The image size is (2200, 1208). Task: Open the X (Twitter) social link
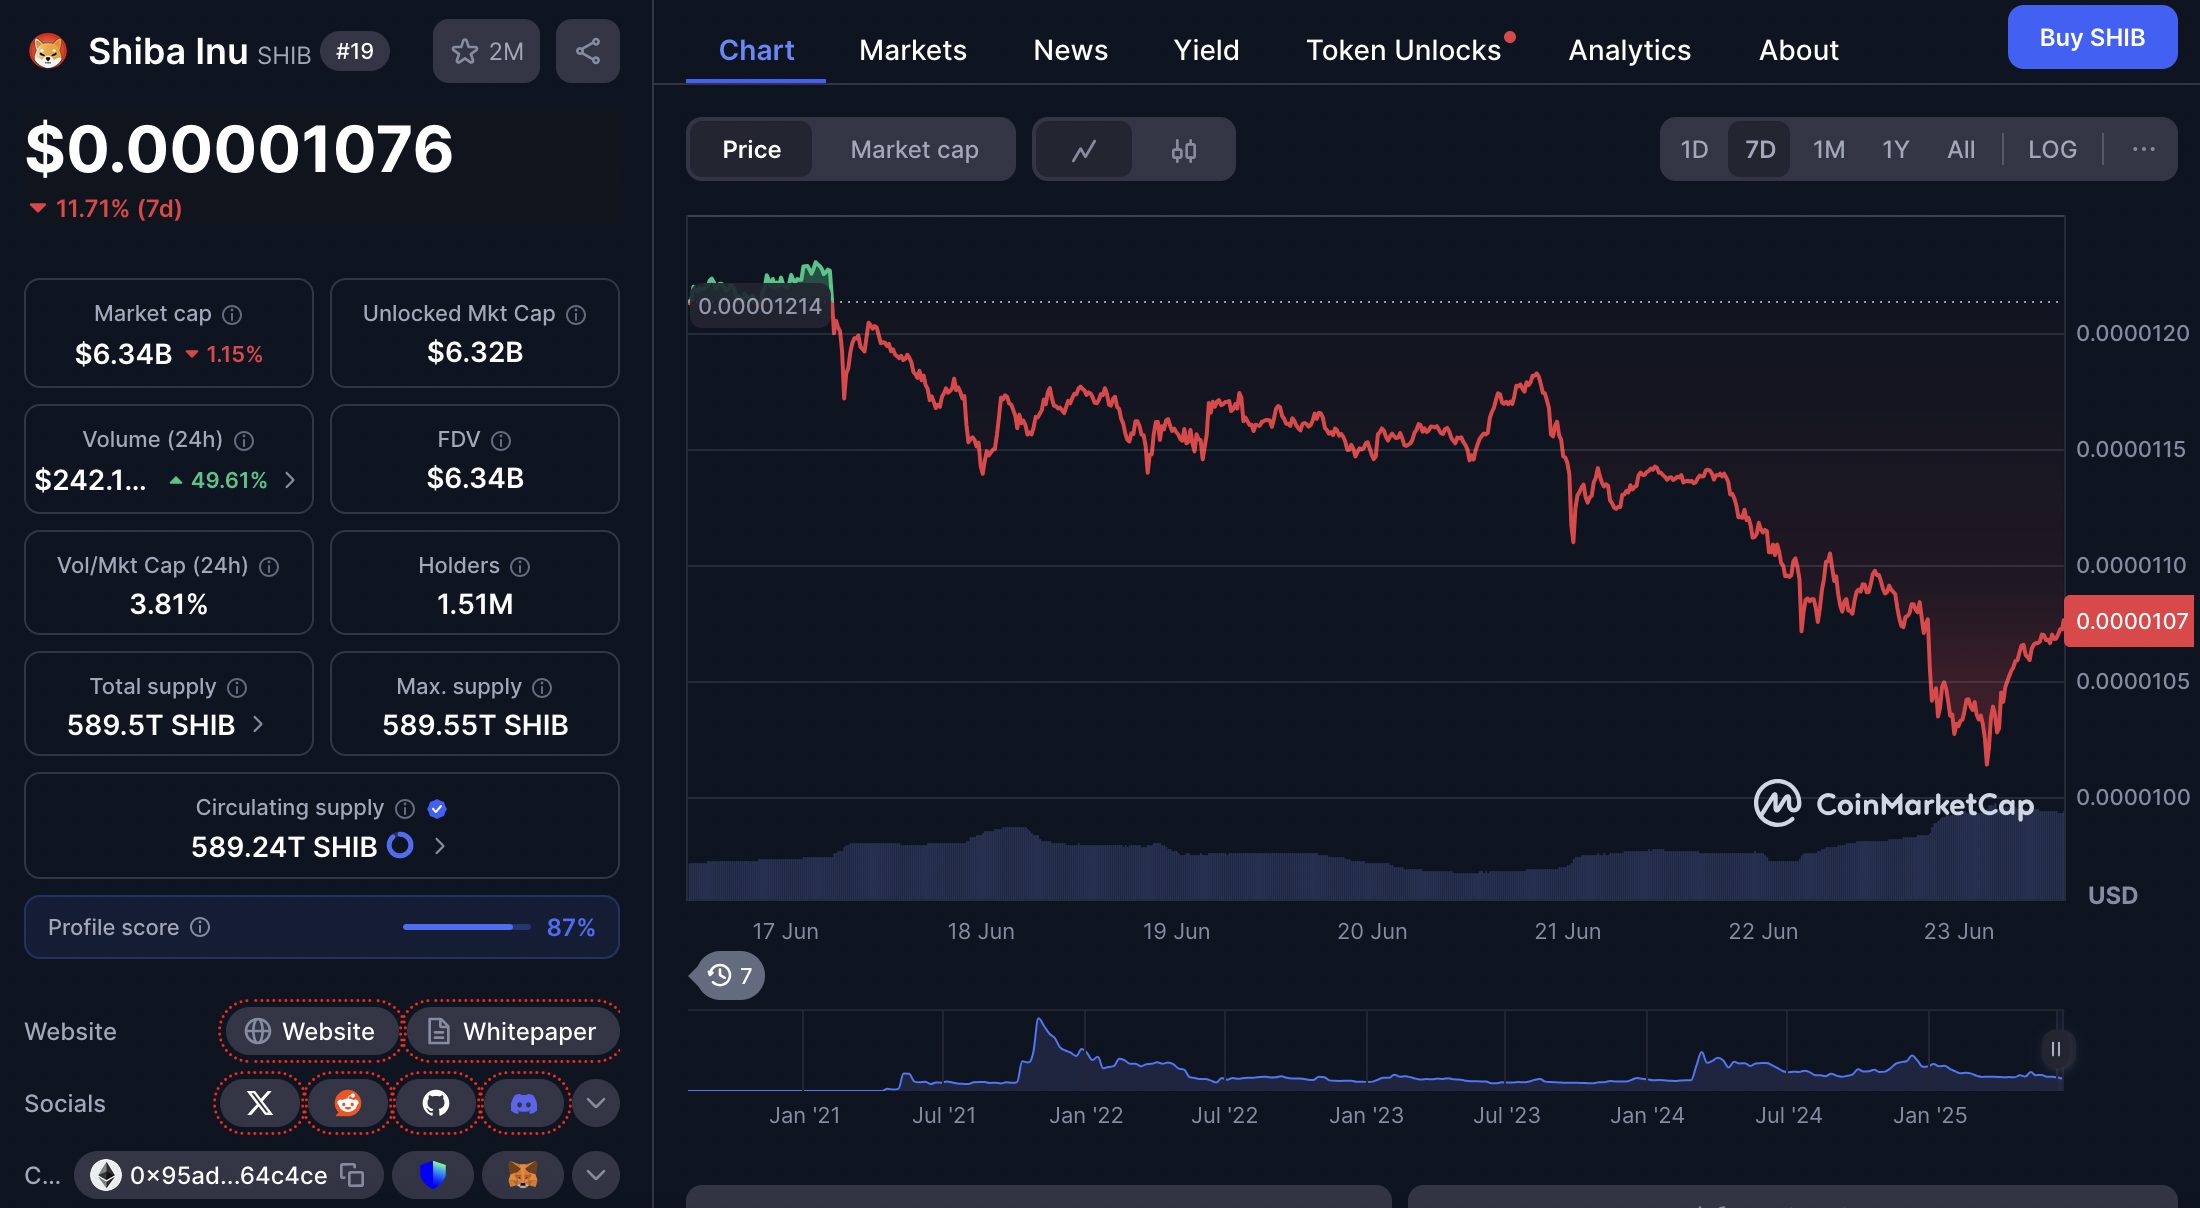(260, 1103)
